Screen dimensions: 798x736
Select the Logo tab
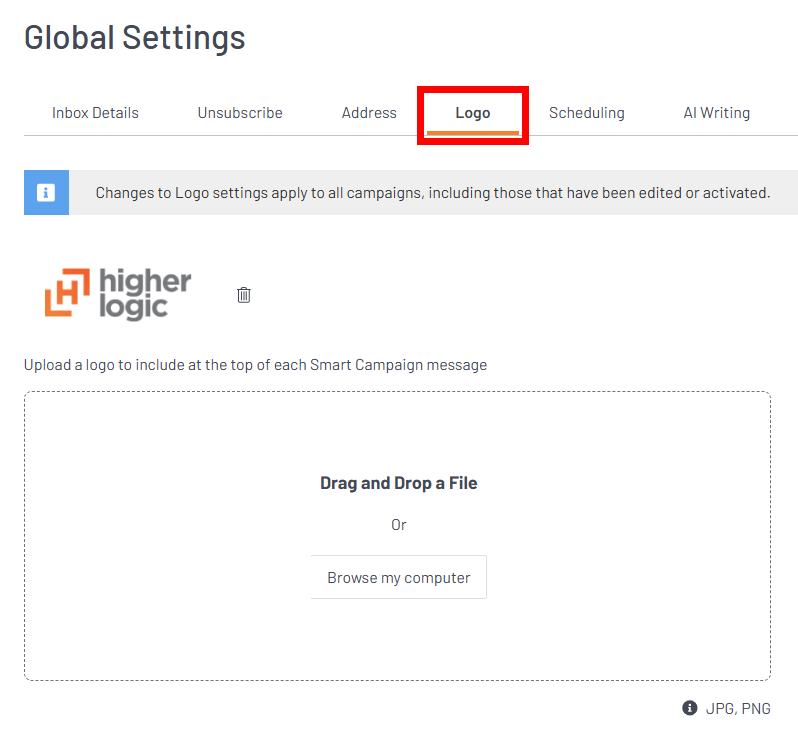click(473, 113)
